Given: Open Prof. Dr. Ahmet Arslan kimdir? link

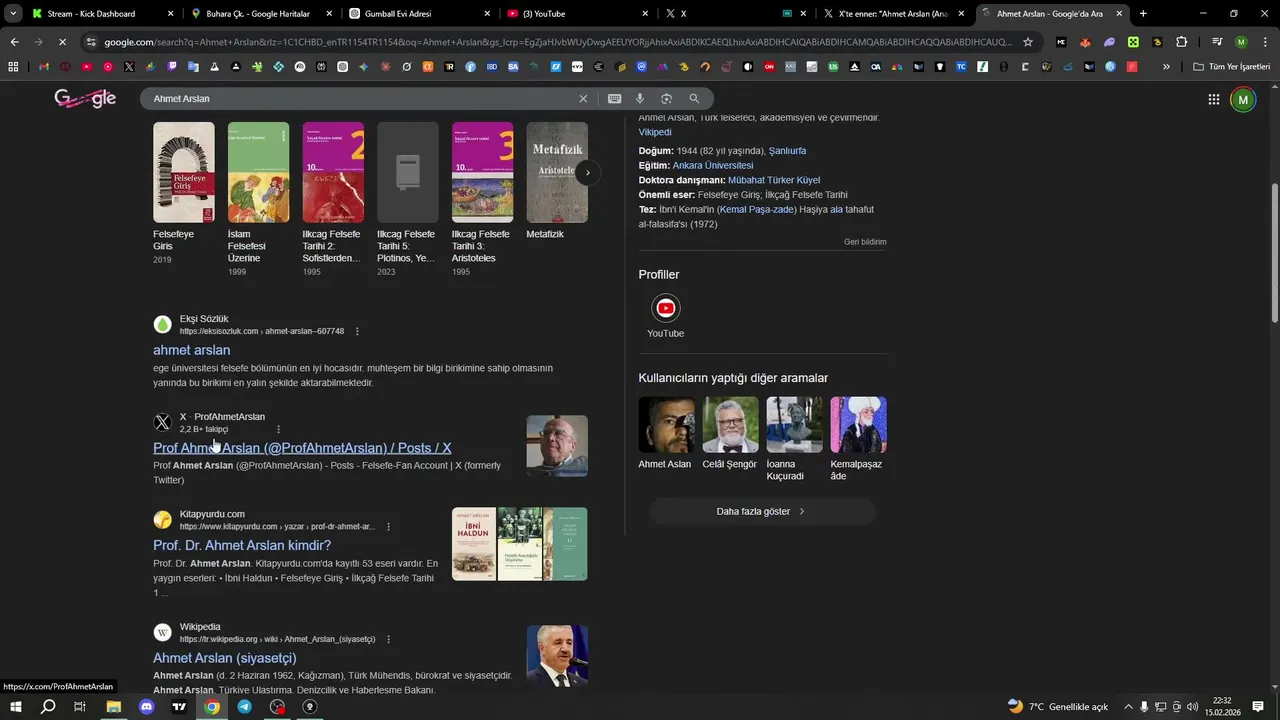Looking at the screenshot, I should (242, 545).
